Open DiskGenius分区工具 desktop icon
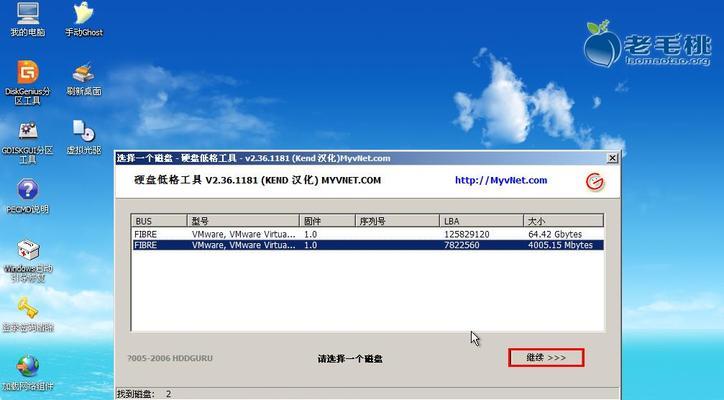 point(28,83)
